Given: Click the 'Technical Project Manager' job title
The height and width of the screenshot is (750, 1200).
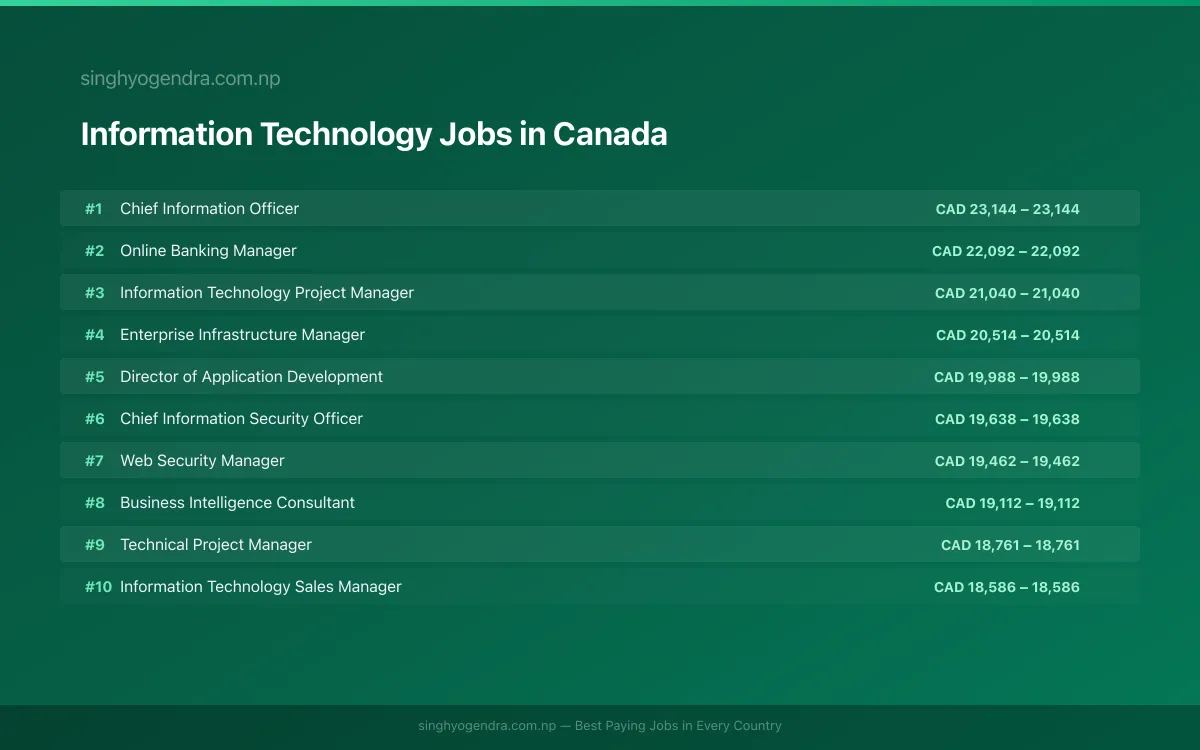Looking at the screenshot, I should click(216, 545).
